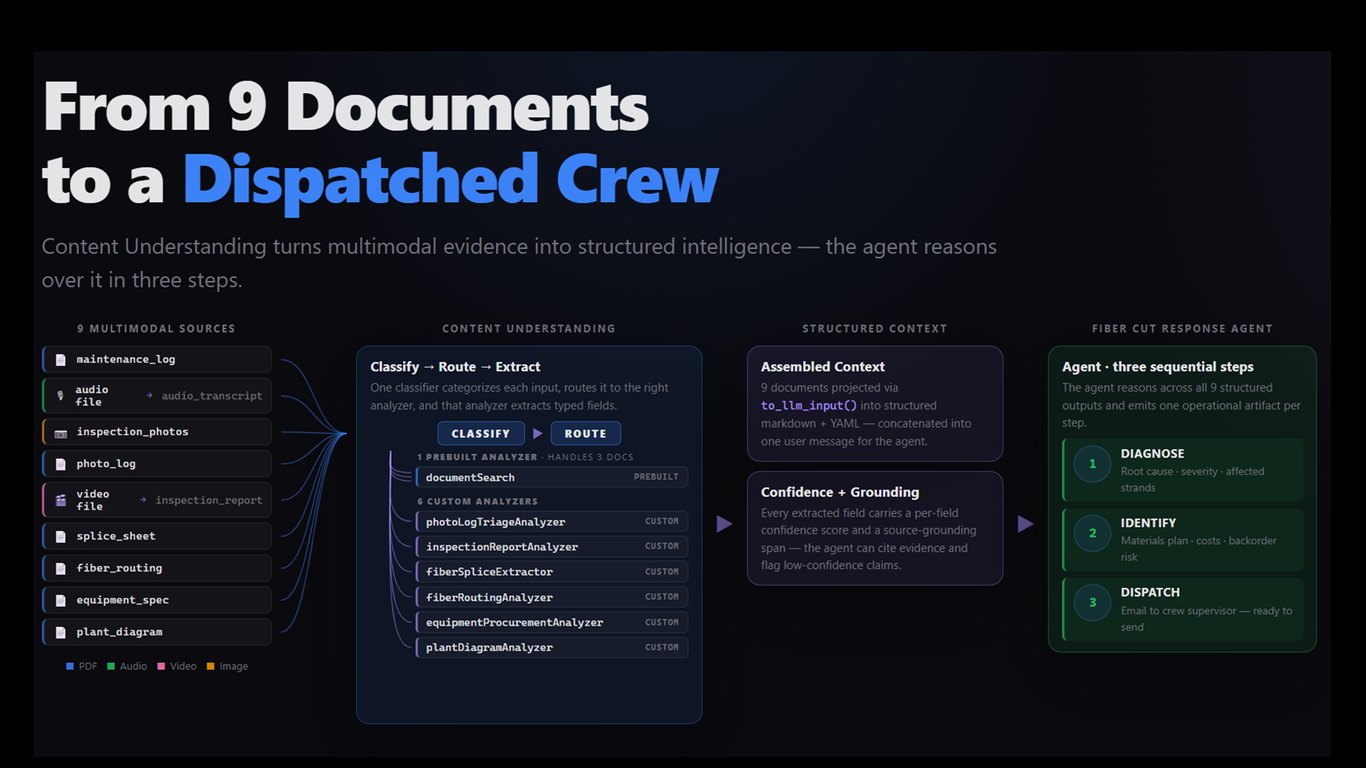Screen dimensions: 1366x768
Task: Select the plantDiagramAnalyzer row
Action: point(552,647)
